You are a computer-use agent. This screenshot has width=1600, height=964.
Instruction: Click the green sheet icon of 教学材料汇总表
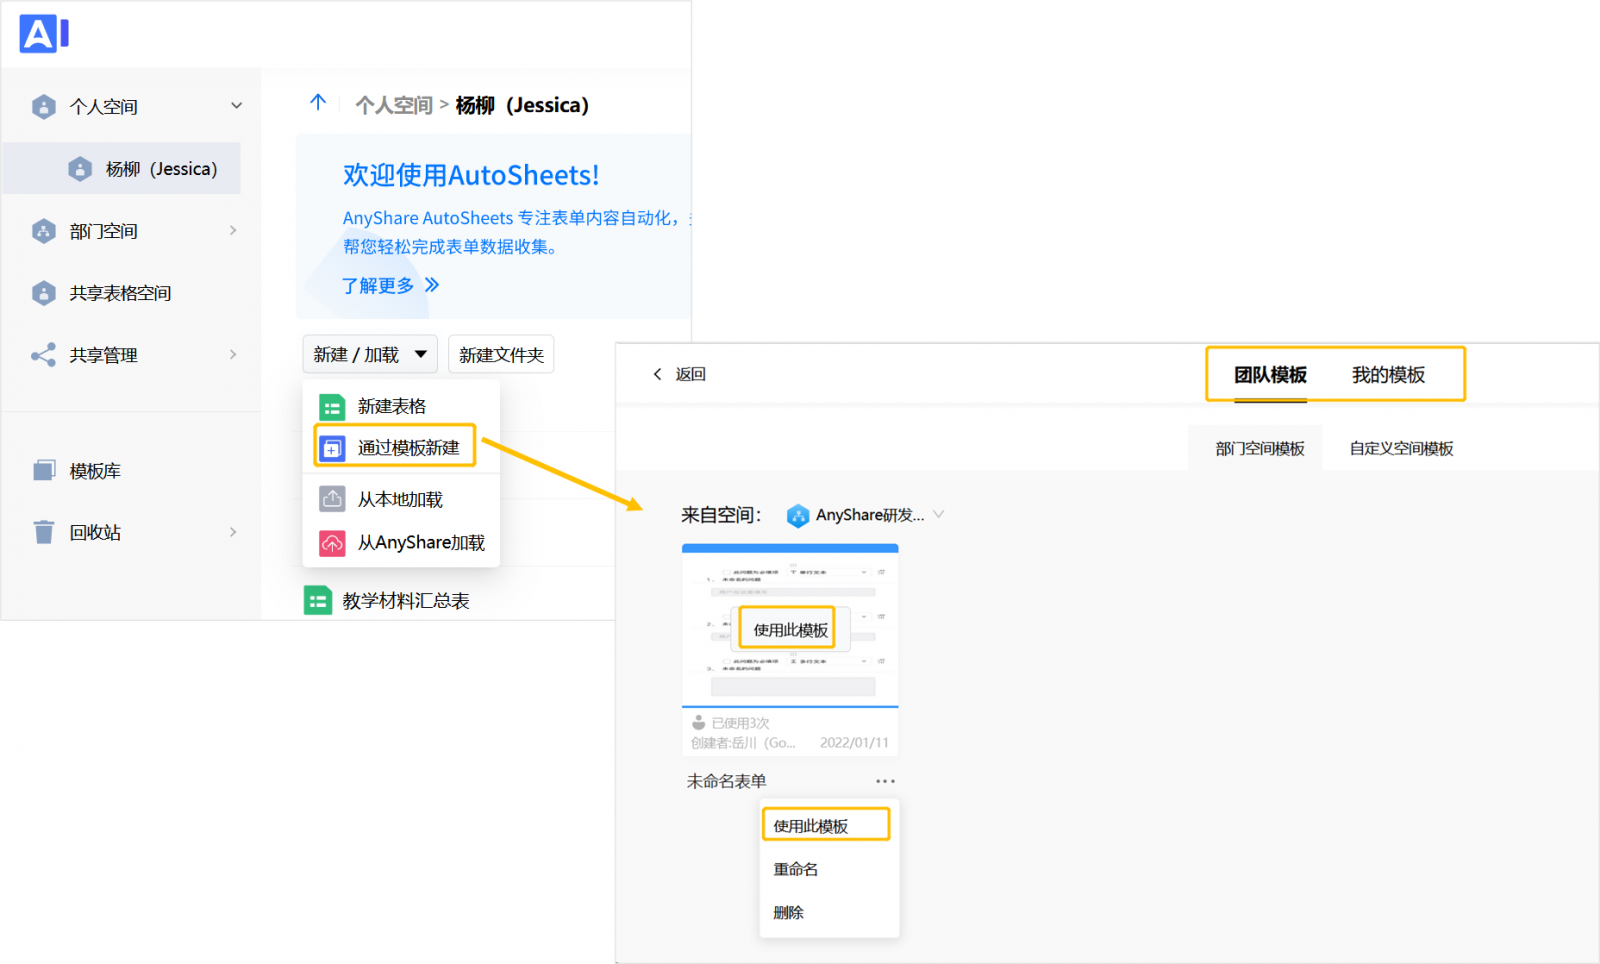point(318,600)
